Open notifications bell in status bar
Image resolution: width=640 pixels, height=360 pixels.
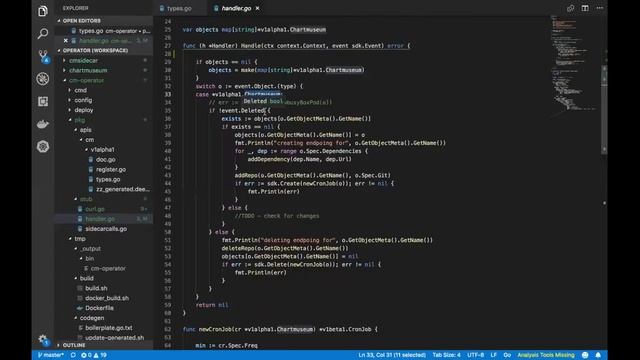598,355
